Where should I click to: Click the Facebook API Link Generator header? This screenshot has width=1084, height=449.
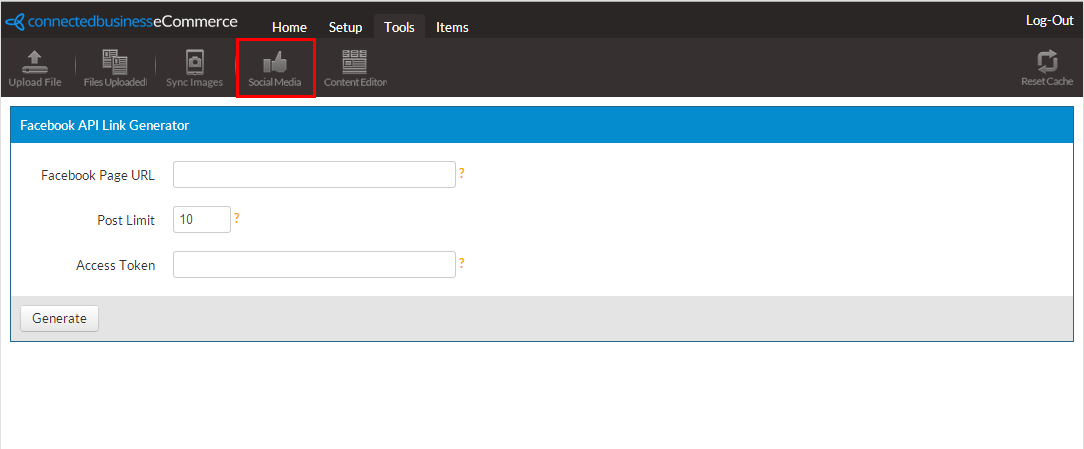tap(542, 125)
